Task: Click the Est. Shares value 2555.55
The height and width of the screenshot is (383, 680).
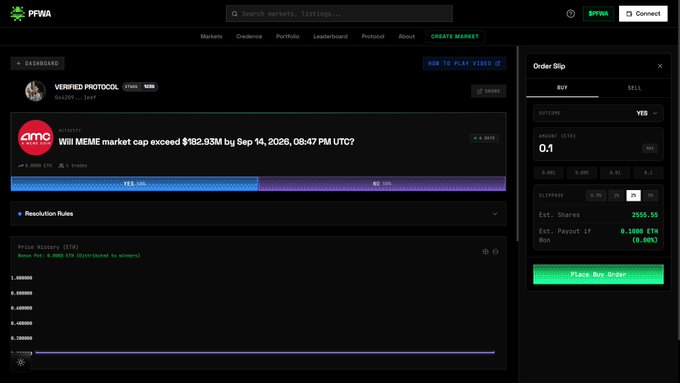Action: 644,215
